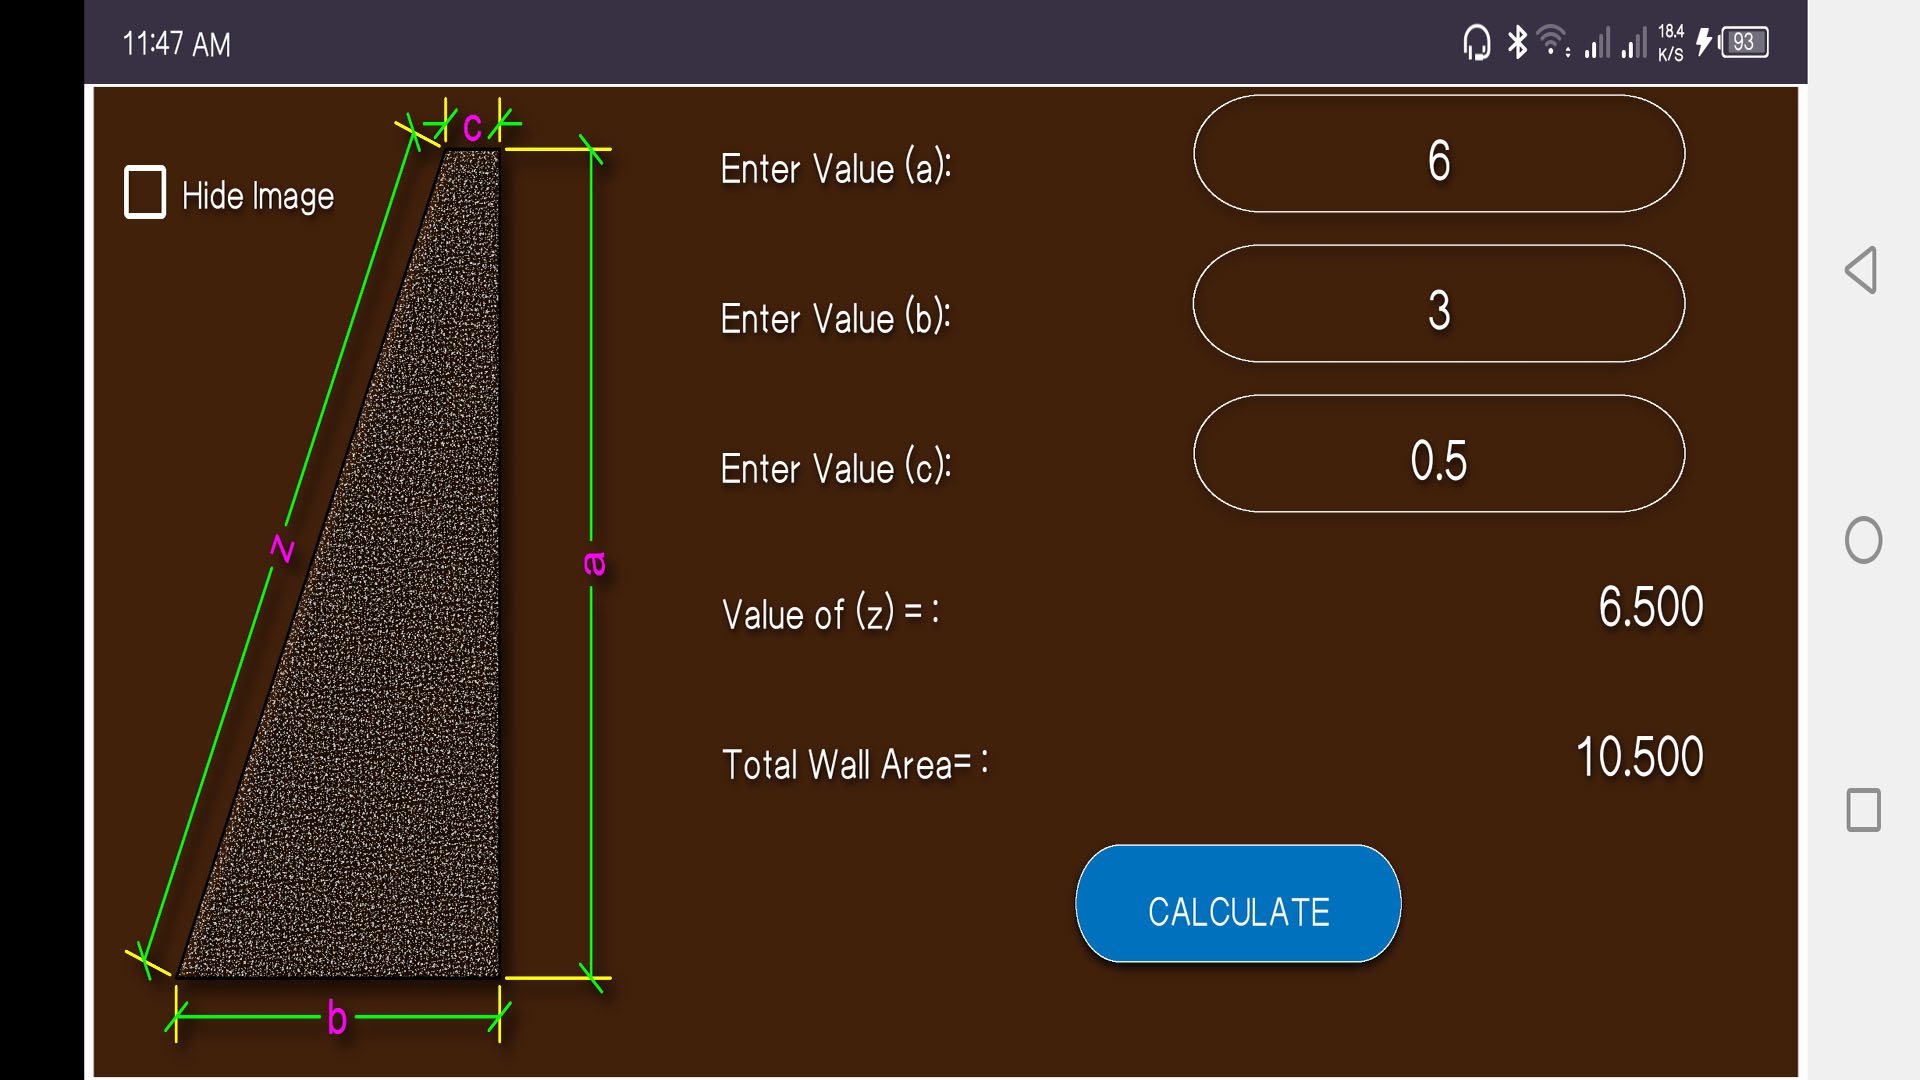Click value (b) input field containing 3
This screenshot has width=1920, height=1080.
[1438, 304]
